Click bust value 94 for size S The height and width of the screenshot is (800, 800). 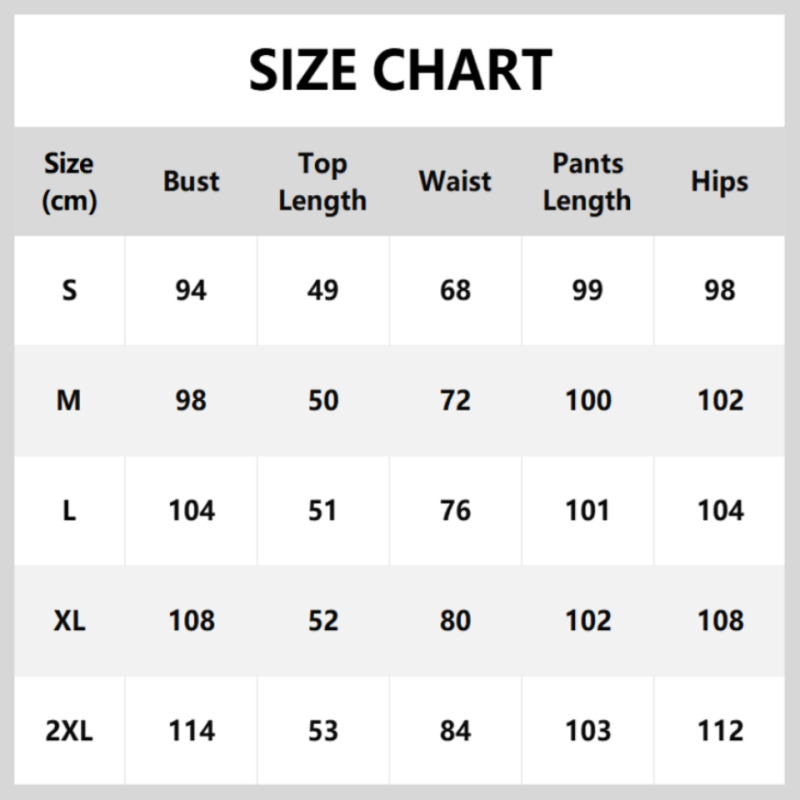[191, 291]
